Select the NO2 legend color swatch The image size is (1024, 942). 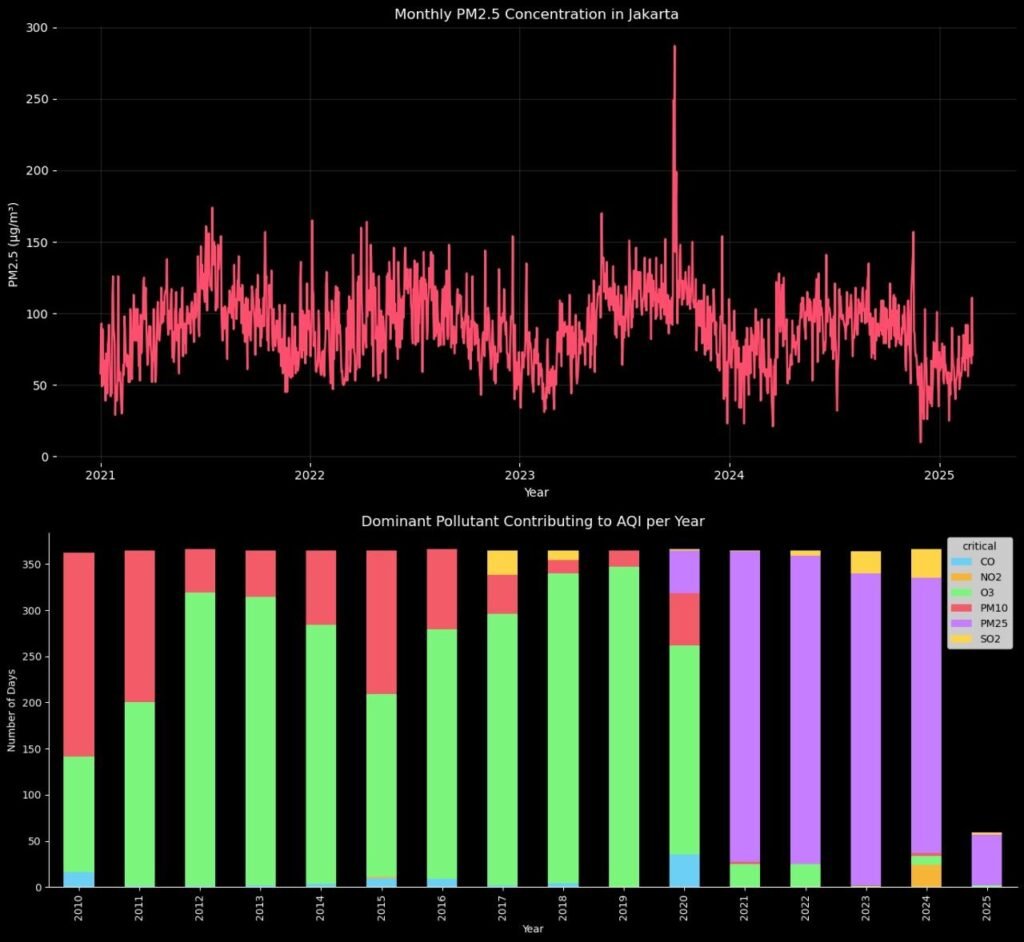(962, 577)
